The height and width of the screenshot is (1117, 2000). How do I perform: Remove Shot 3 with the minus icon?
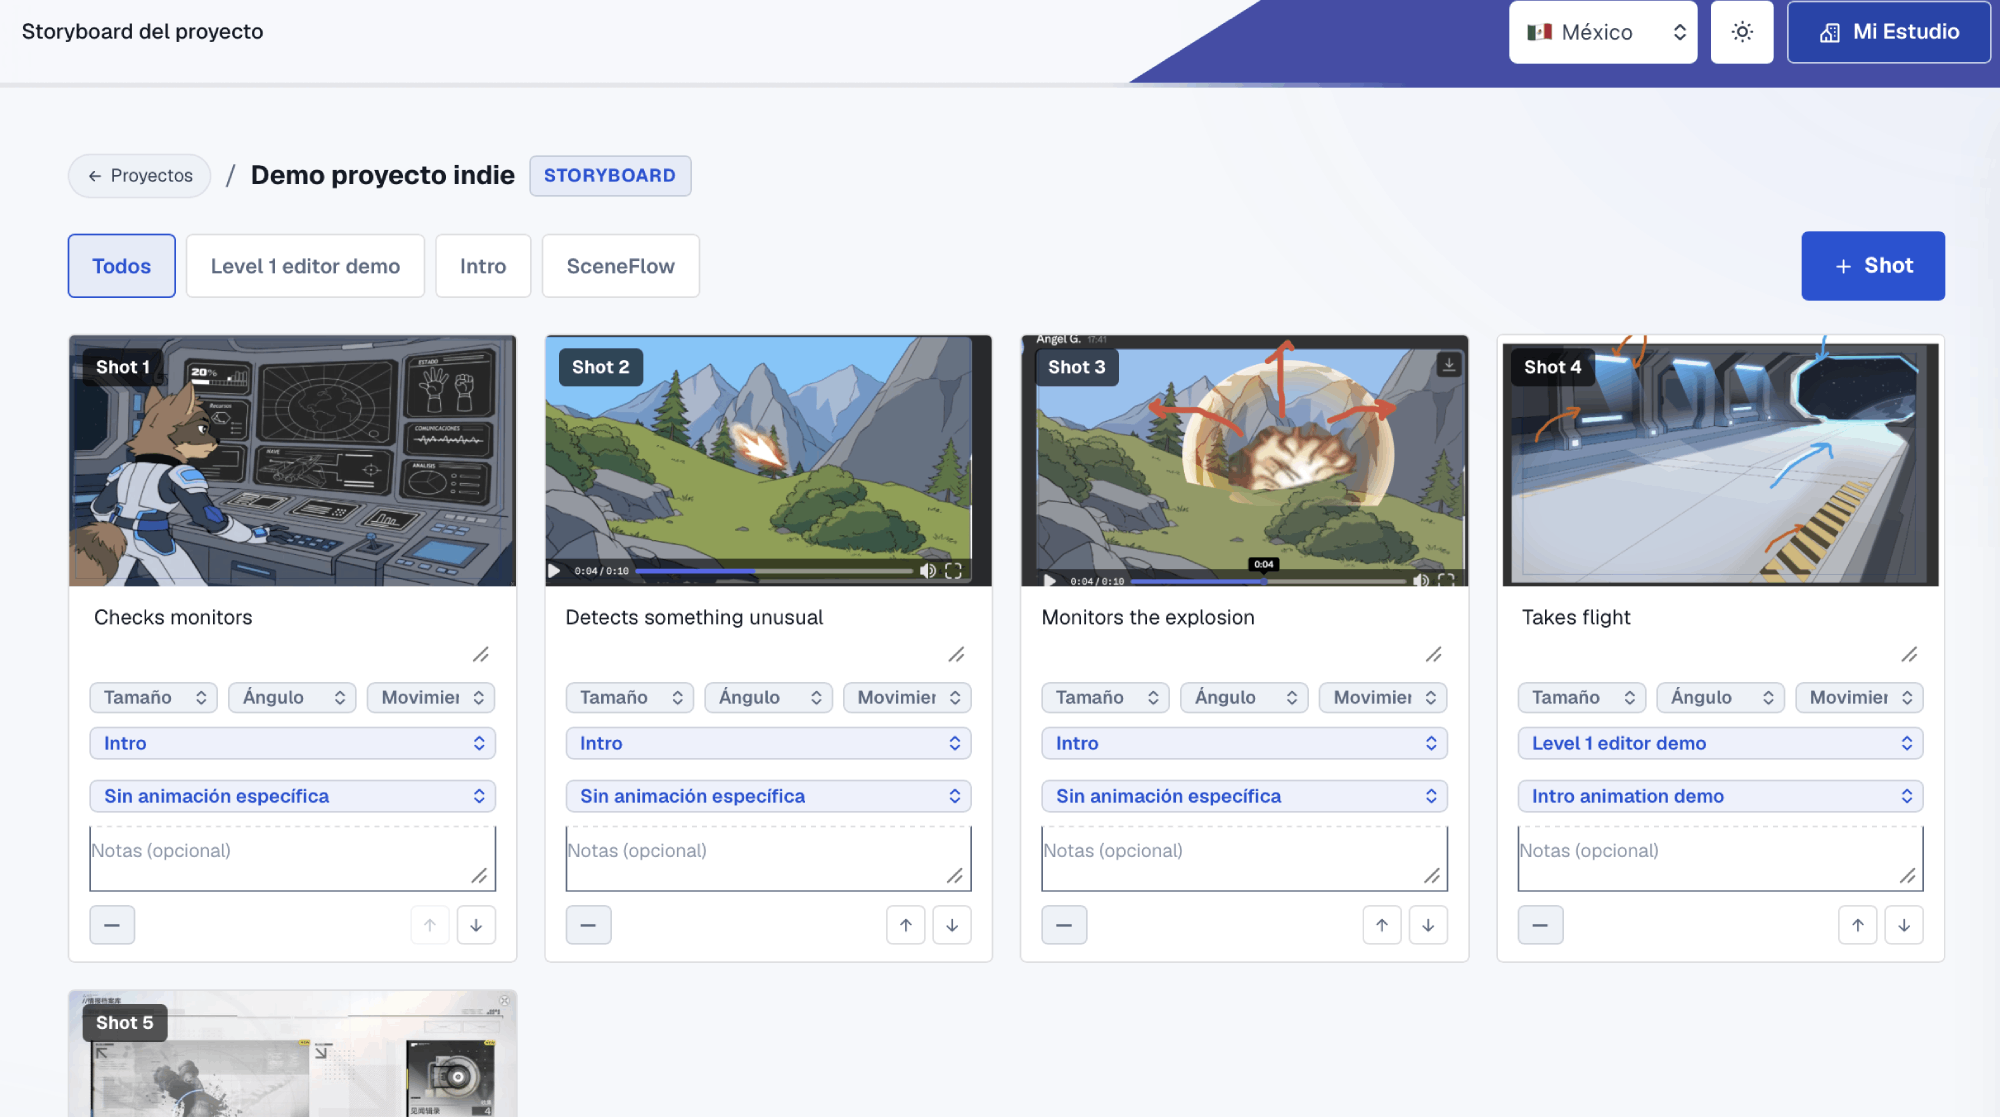pos(1064,925)
